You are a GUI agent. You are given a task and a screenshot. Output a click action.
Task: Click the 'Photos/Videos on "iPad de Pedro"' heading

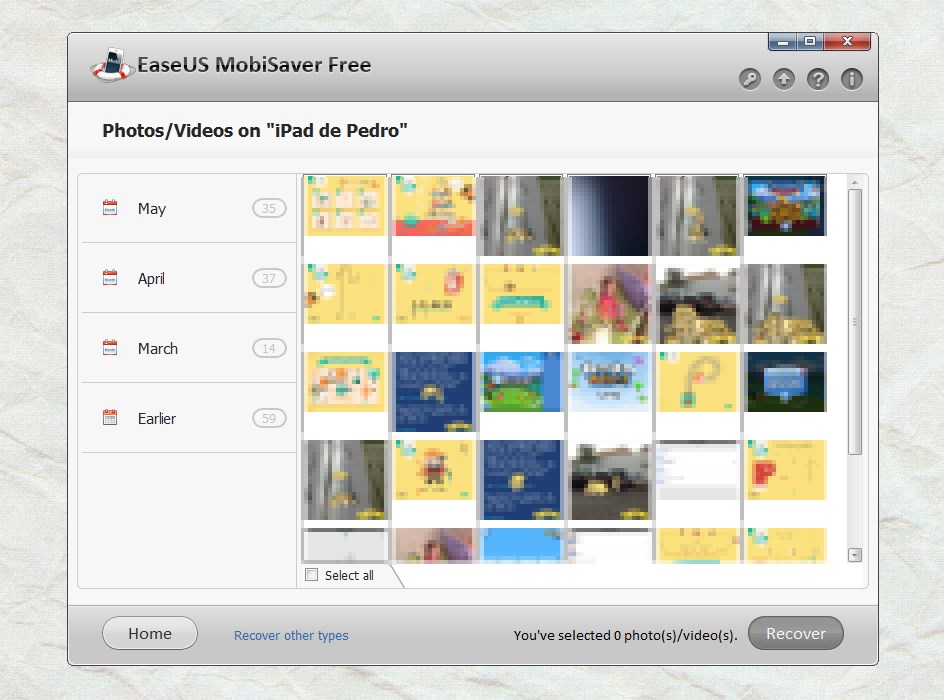pyautogui.click(x=255, y=131)
